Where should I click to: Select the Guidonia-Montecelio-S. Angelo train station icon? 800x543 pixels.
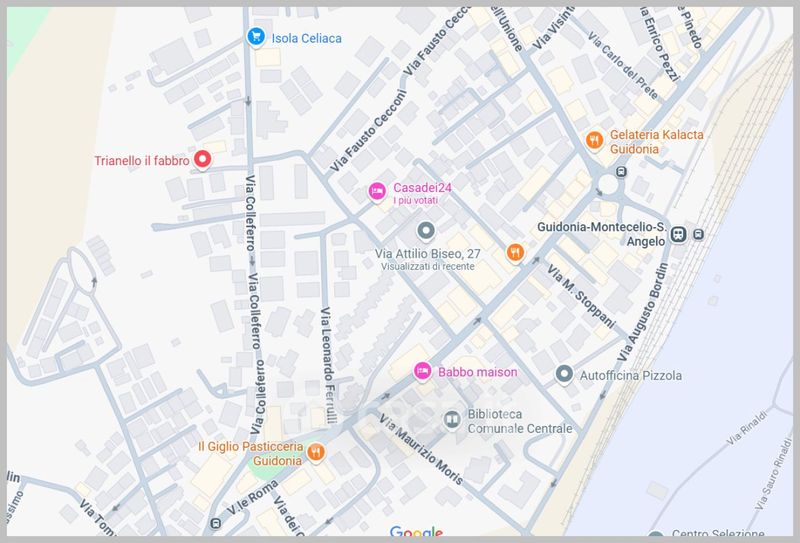678,234
